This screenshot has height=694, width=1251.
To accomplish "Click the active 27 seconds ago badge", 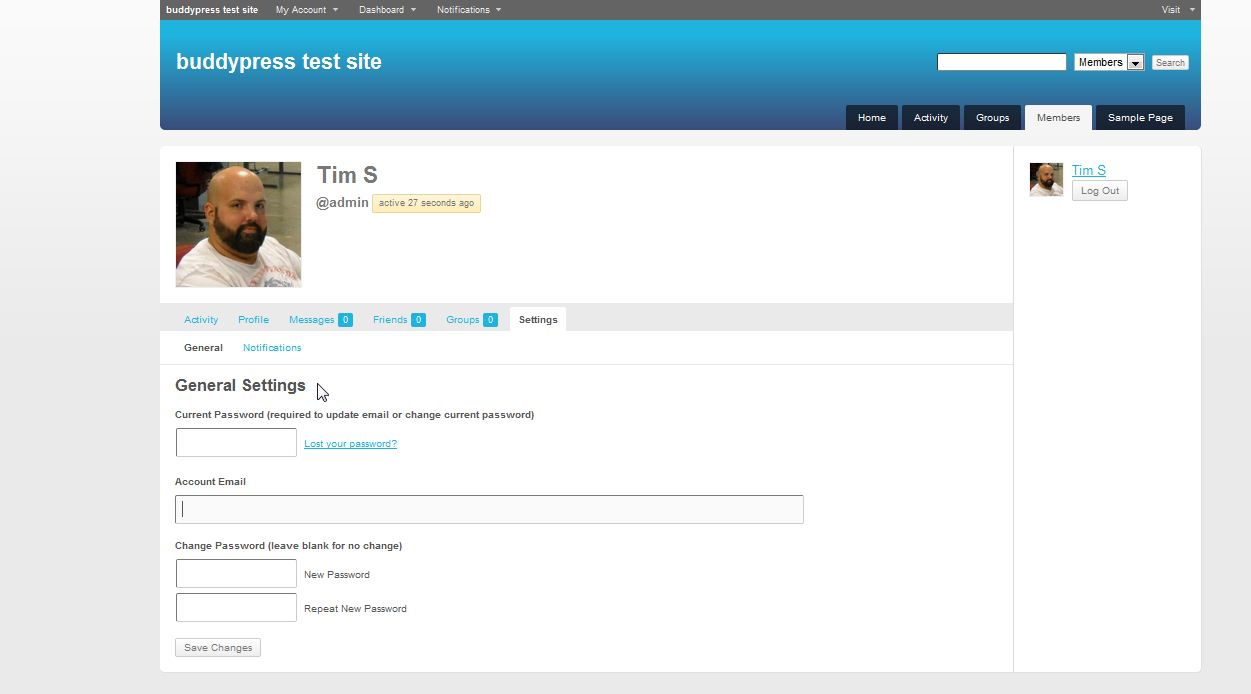I will pos(426,203).
